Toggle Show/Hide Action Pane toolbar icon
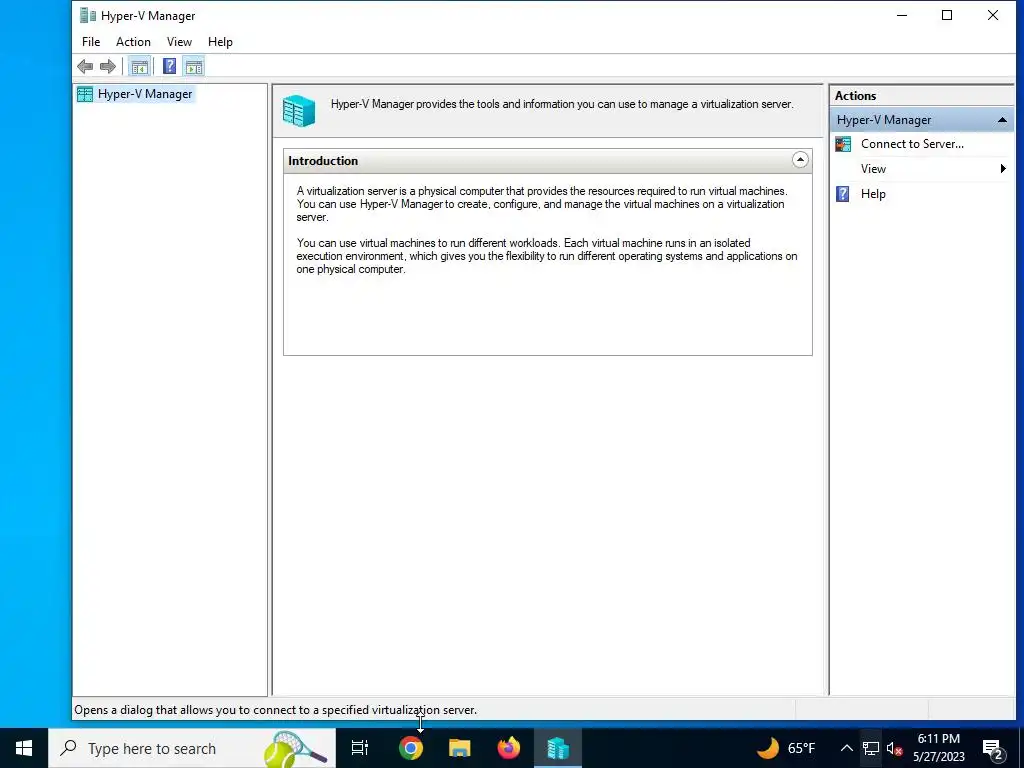Image resolution: width=1024 pixels, height=768 pixels. click(x=194, y=66)
